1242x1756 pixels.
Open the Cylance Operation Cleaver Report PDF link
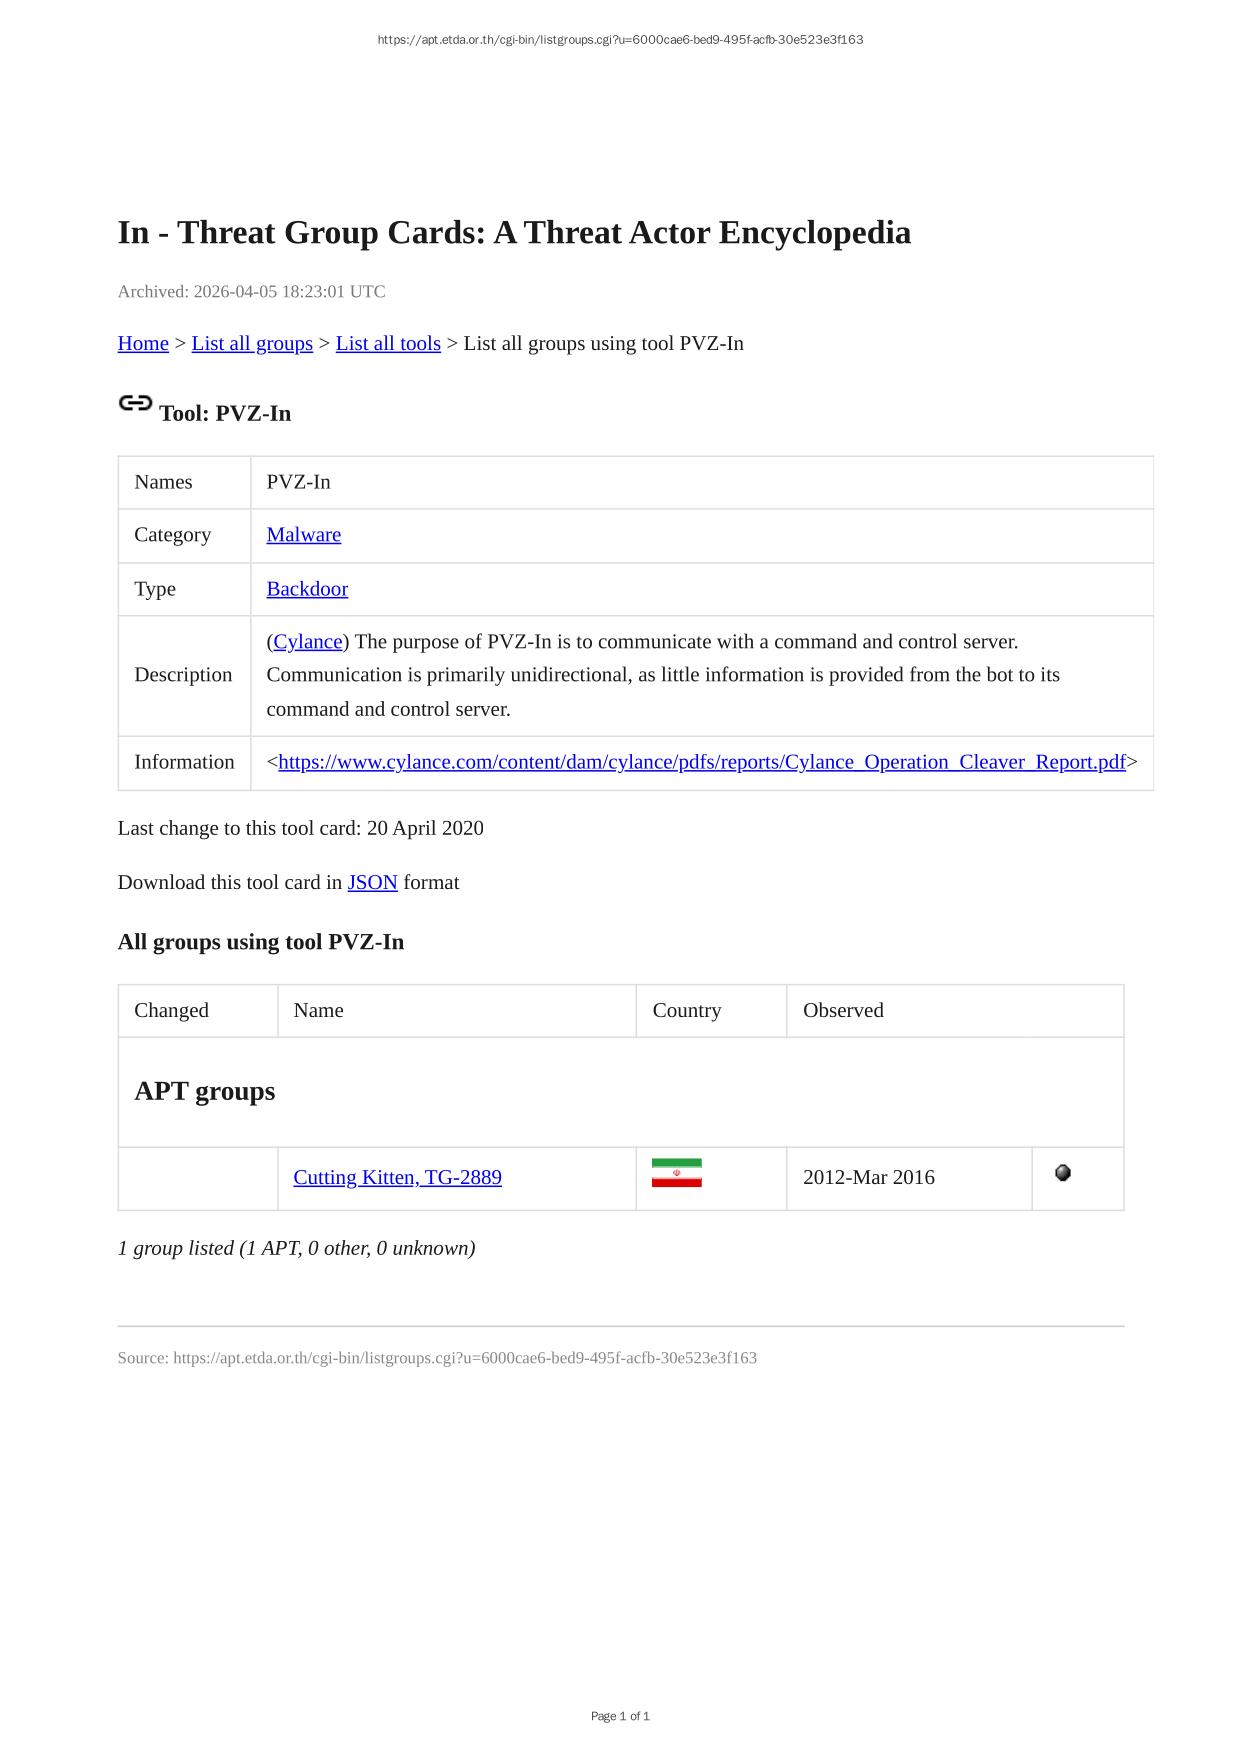coord(702,762)
